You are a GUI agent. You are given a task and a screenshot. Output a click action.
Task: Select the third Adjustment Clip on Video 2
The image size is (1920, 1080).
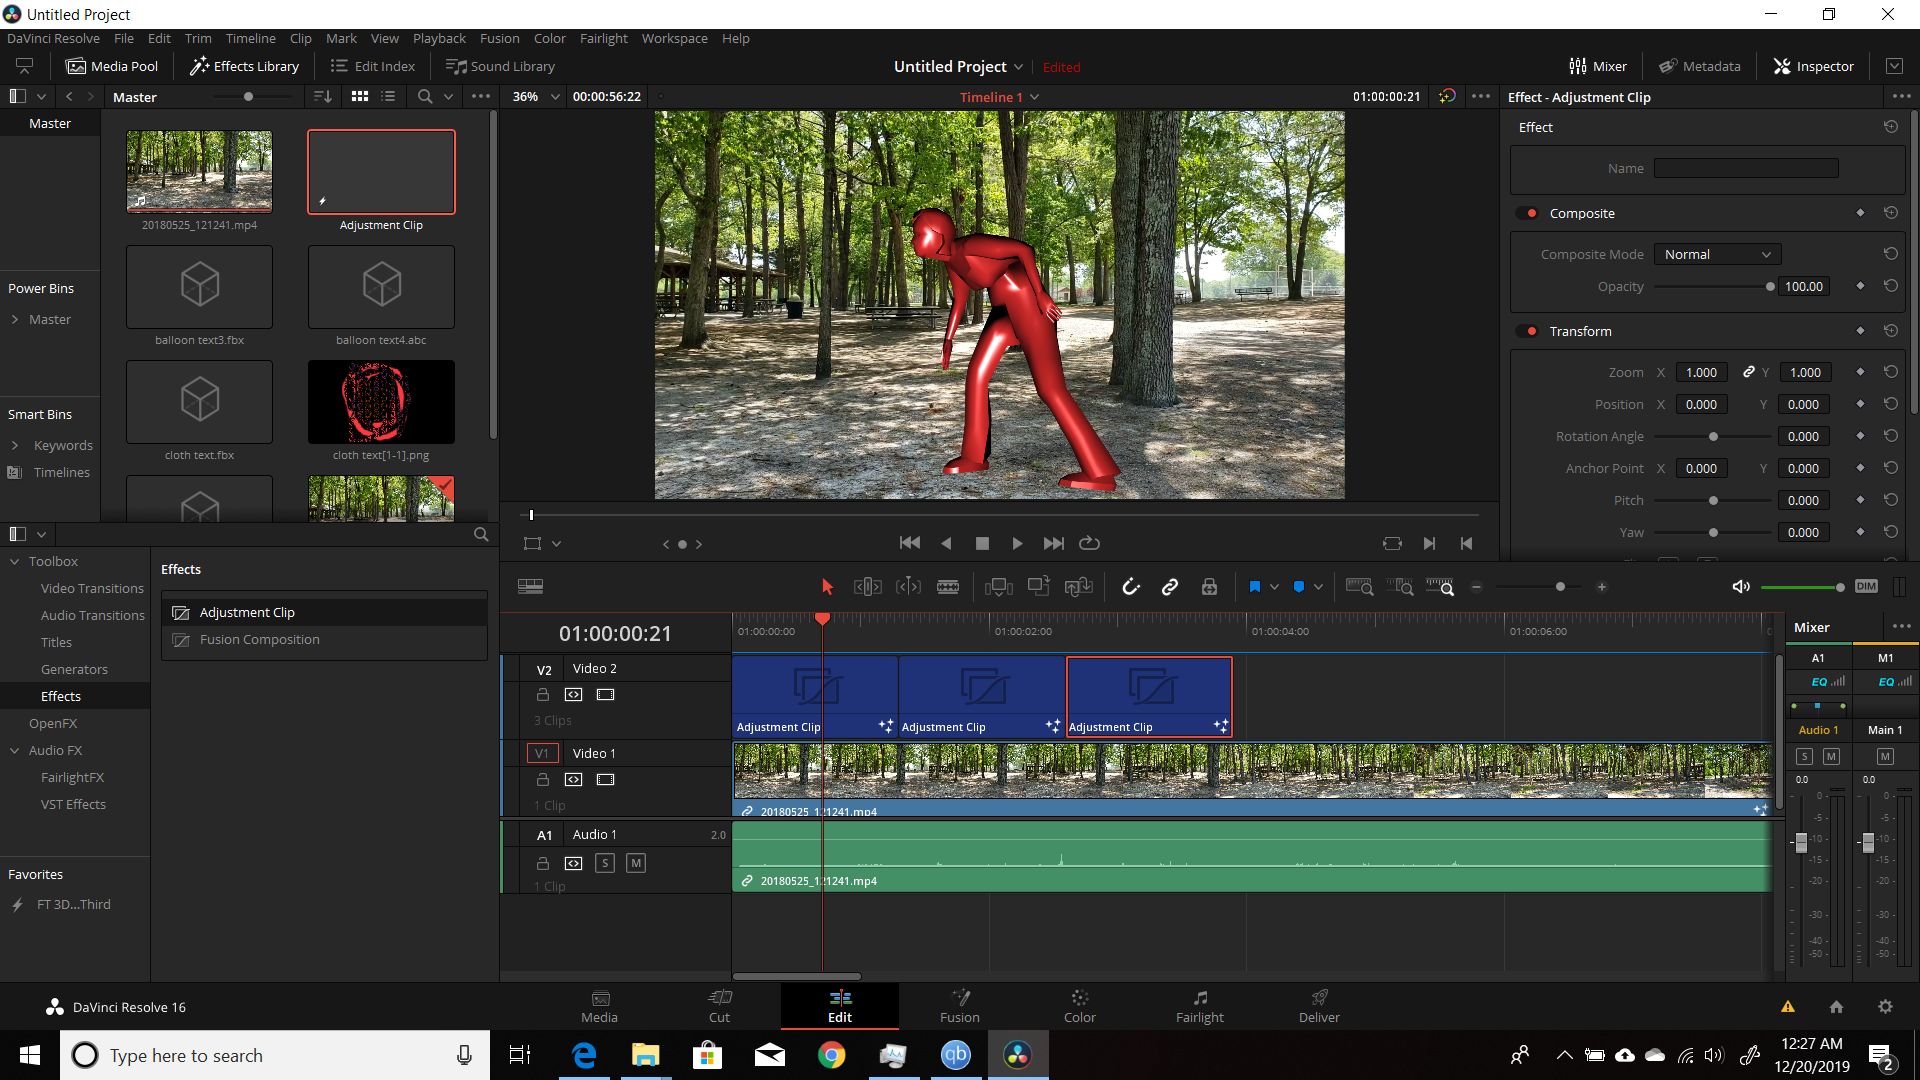coord(1149,697)
